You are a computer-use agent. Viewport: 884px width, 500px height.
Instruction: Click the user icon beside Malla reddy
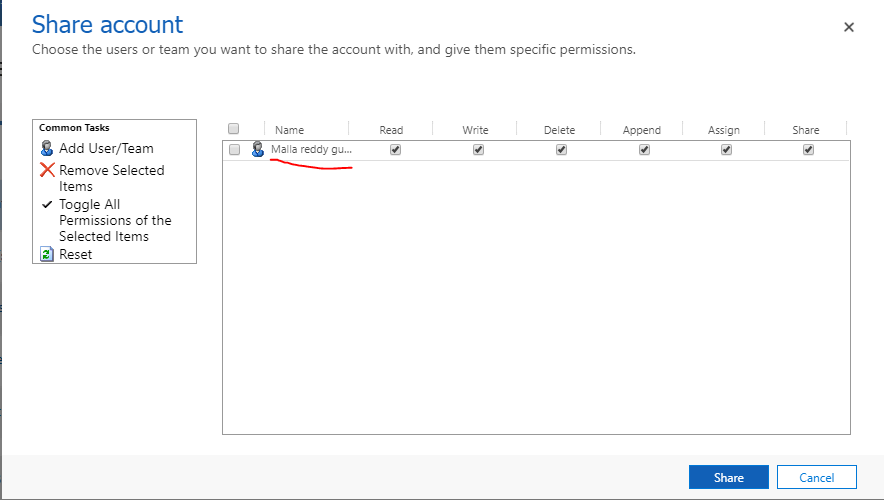click(x=258, y=149)
